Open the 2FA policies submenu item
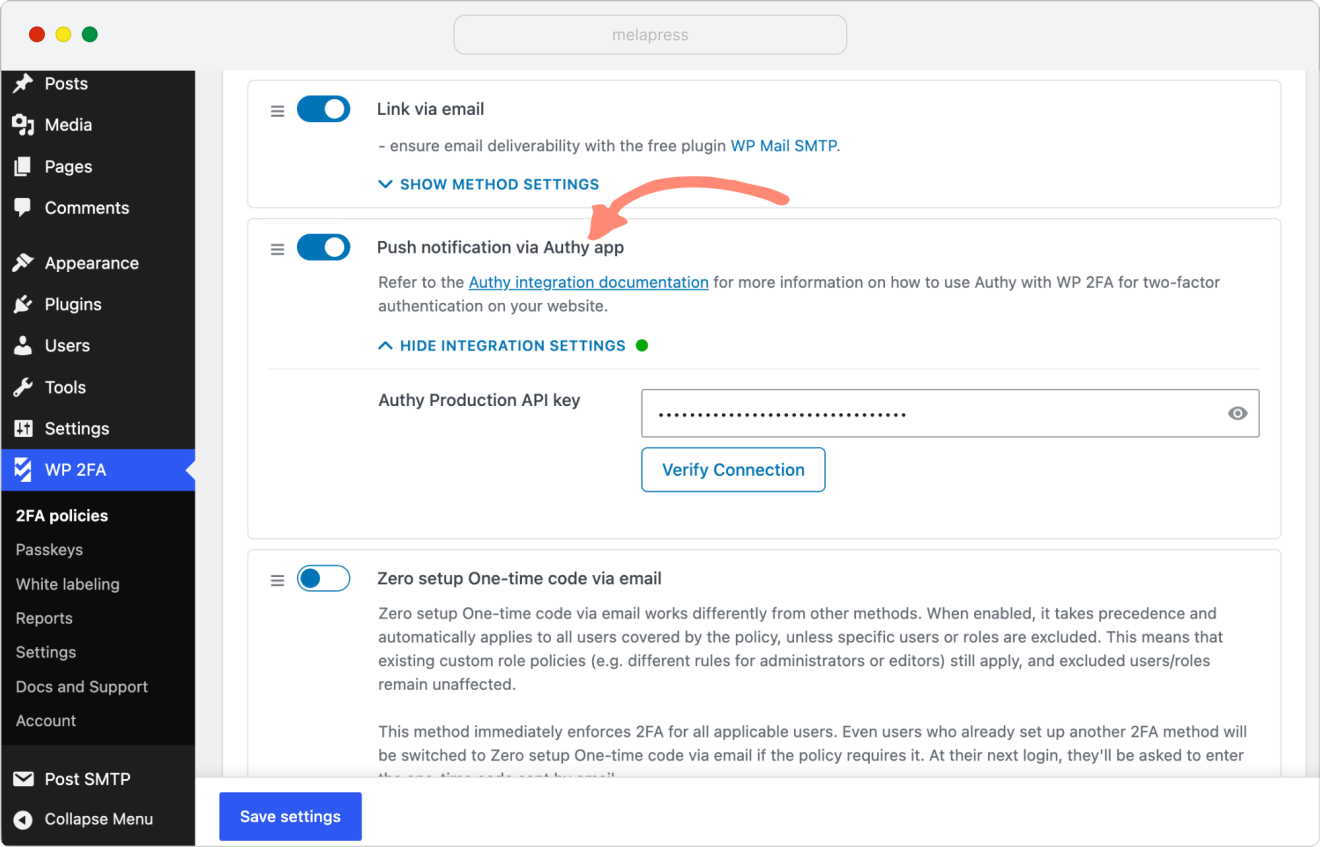The width and height of the screenshot is (1320, 847). tap(62, 516)
